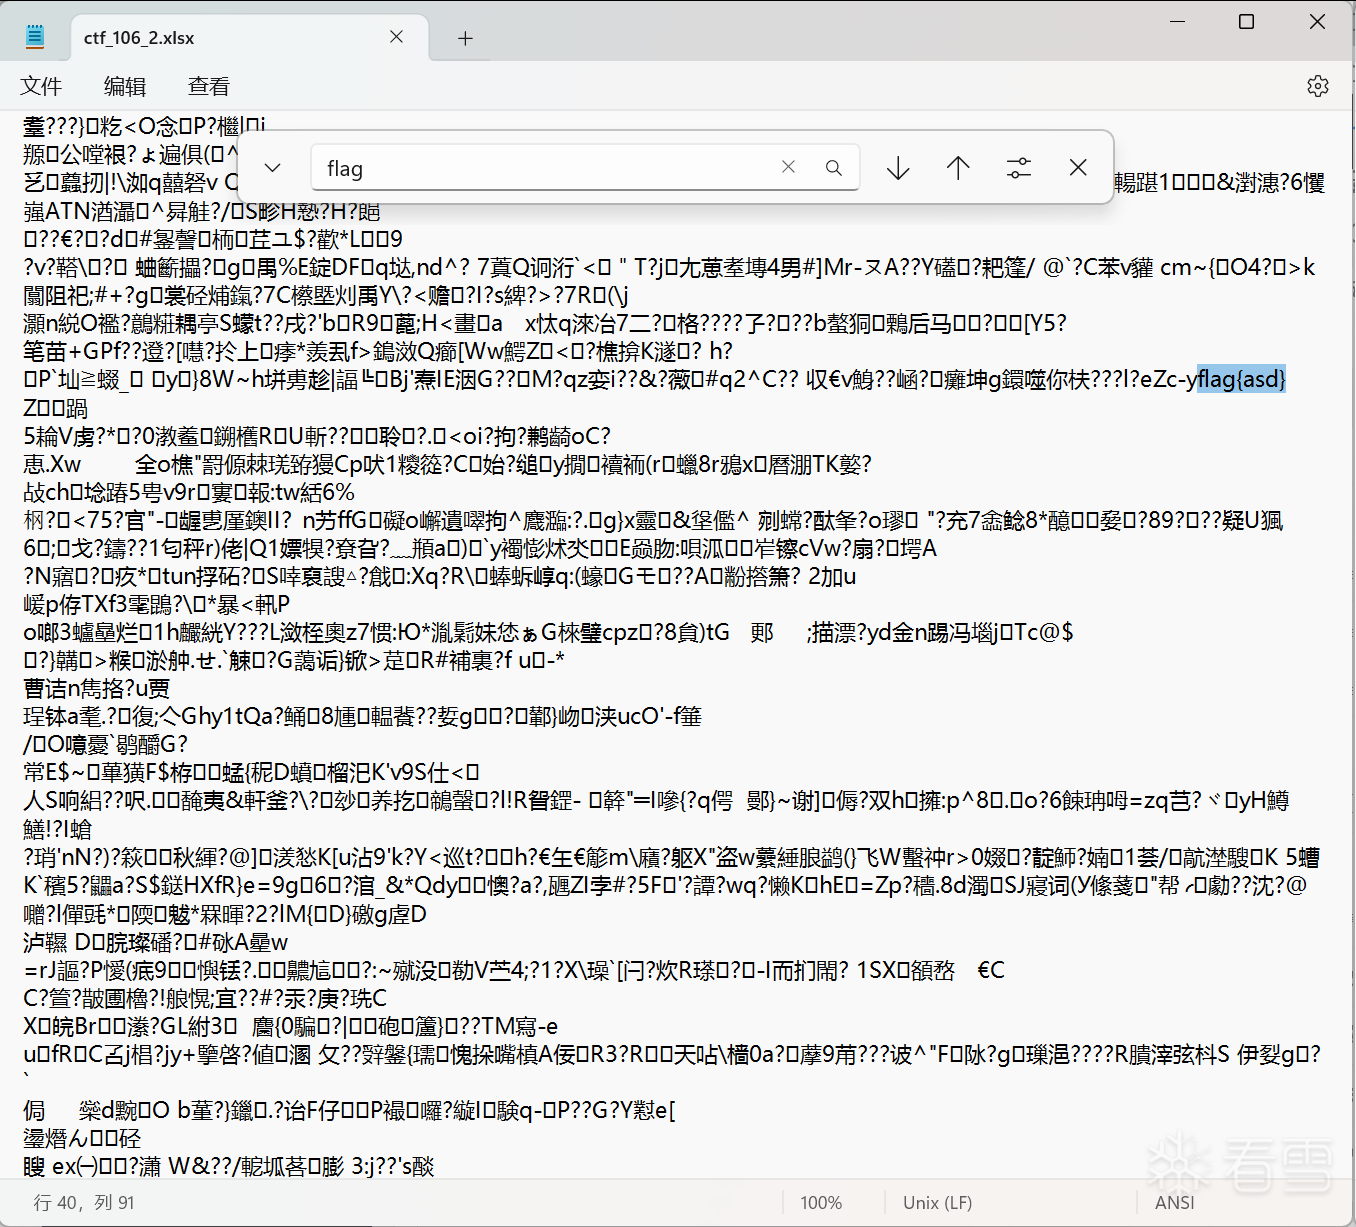Open the 编辑 (Edit) menu

(125, 86)
